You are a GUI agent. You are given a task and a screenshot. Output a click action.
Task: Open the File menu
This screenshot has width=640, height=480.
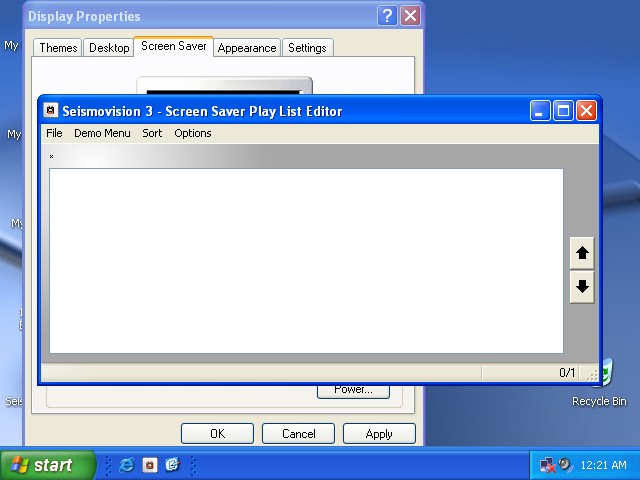(x=54, y=133)
